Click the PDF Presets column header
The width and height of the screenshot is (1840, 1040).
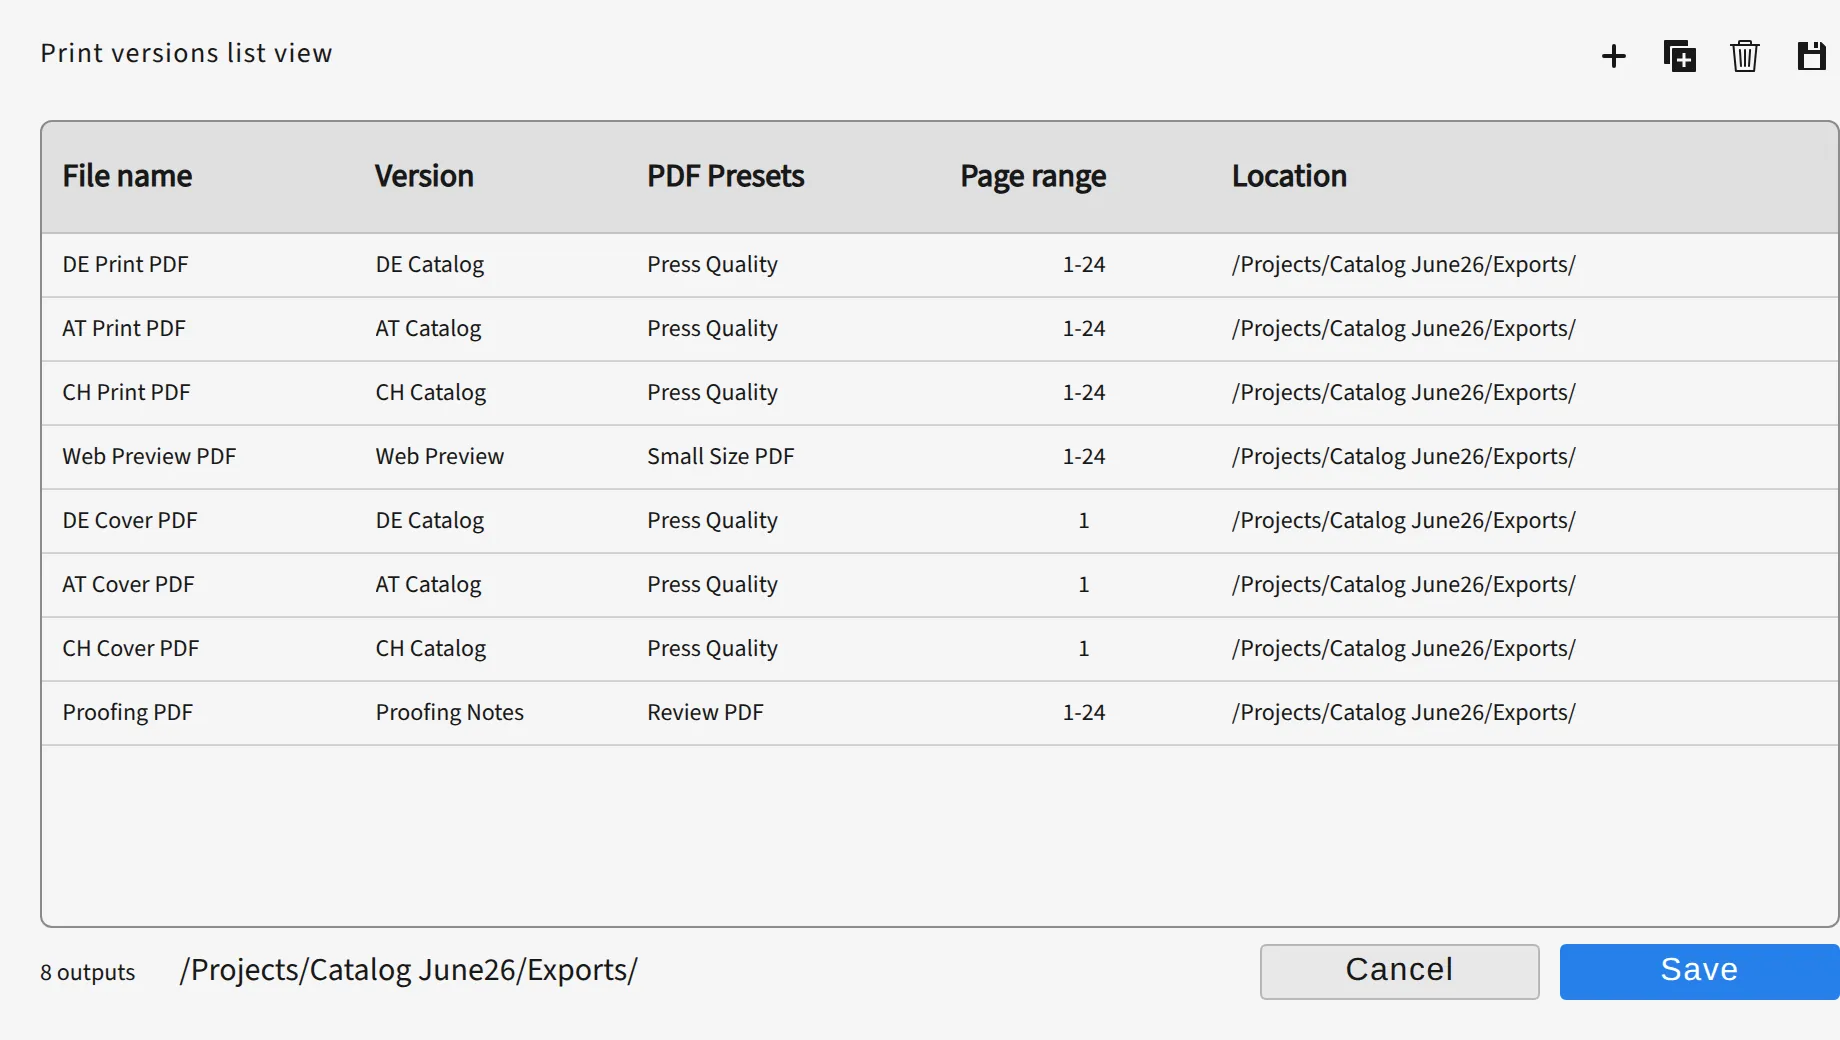coord(725,176)
